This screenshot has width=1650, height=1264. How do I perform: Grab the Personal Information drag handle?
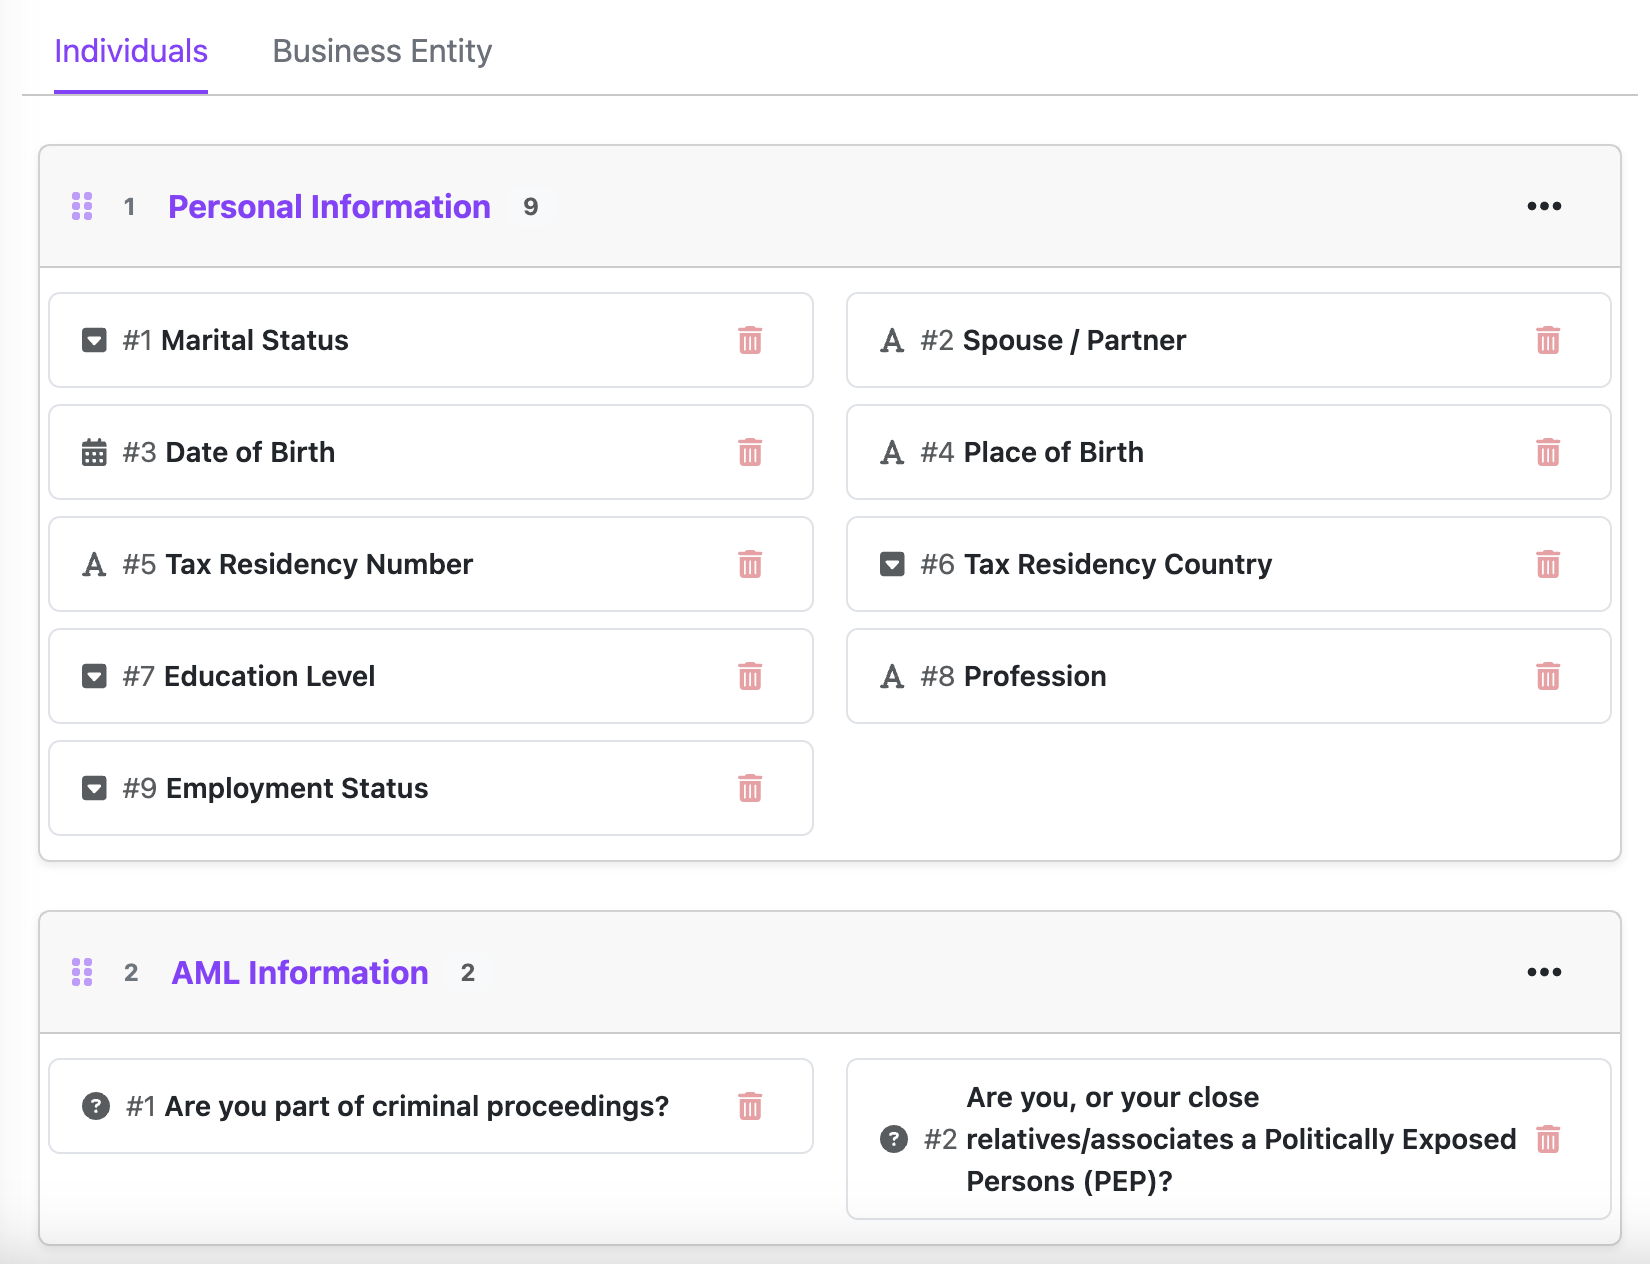tap(82, 206)
